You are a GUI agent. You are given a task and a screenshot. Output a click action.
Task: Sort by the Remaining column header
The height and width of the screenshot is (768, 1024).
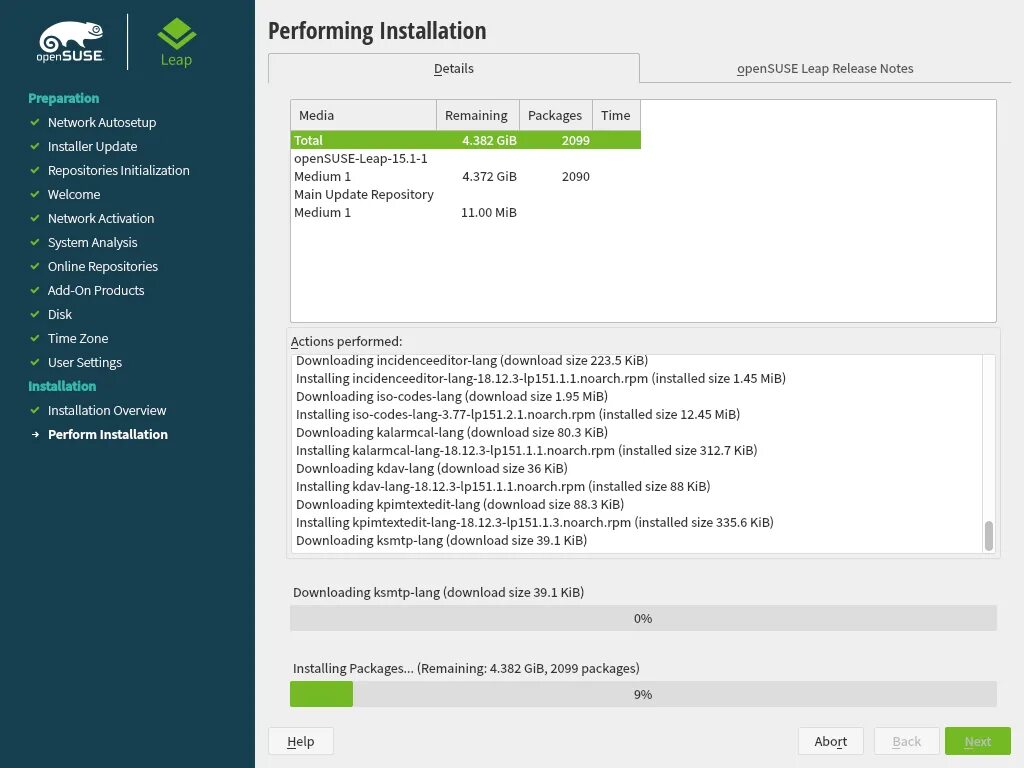477,116
